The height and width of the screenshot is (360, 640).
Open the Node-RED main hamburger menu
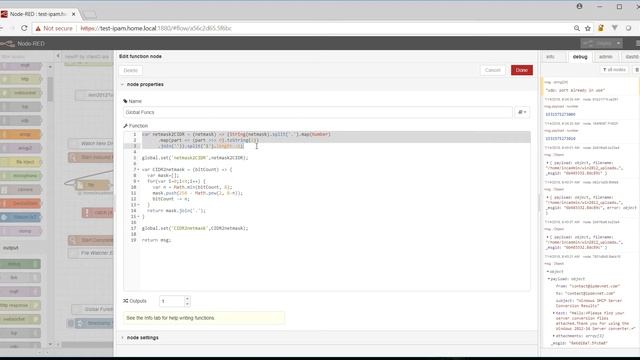pyautogui.click(x=638, y=43)
